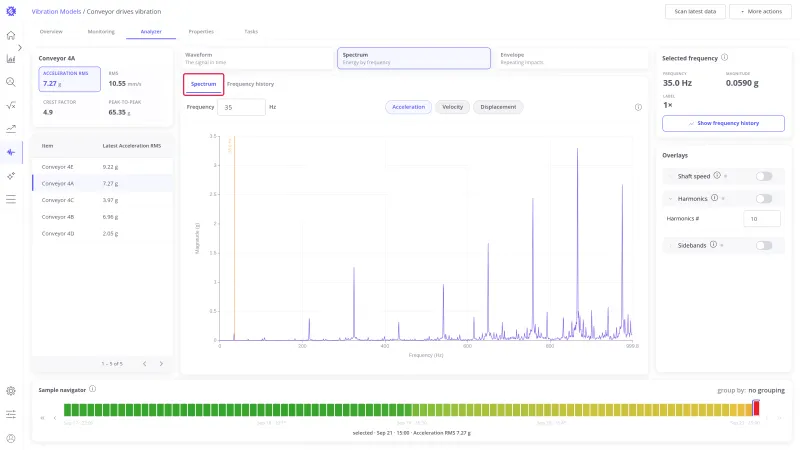
Task: Open the Home icon in sidebar
Action: tap(11, 35)
